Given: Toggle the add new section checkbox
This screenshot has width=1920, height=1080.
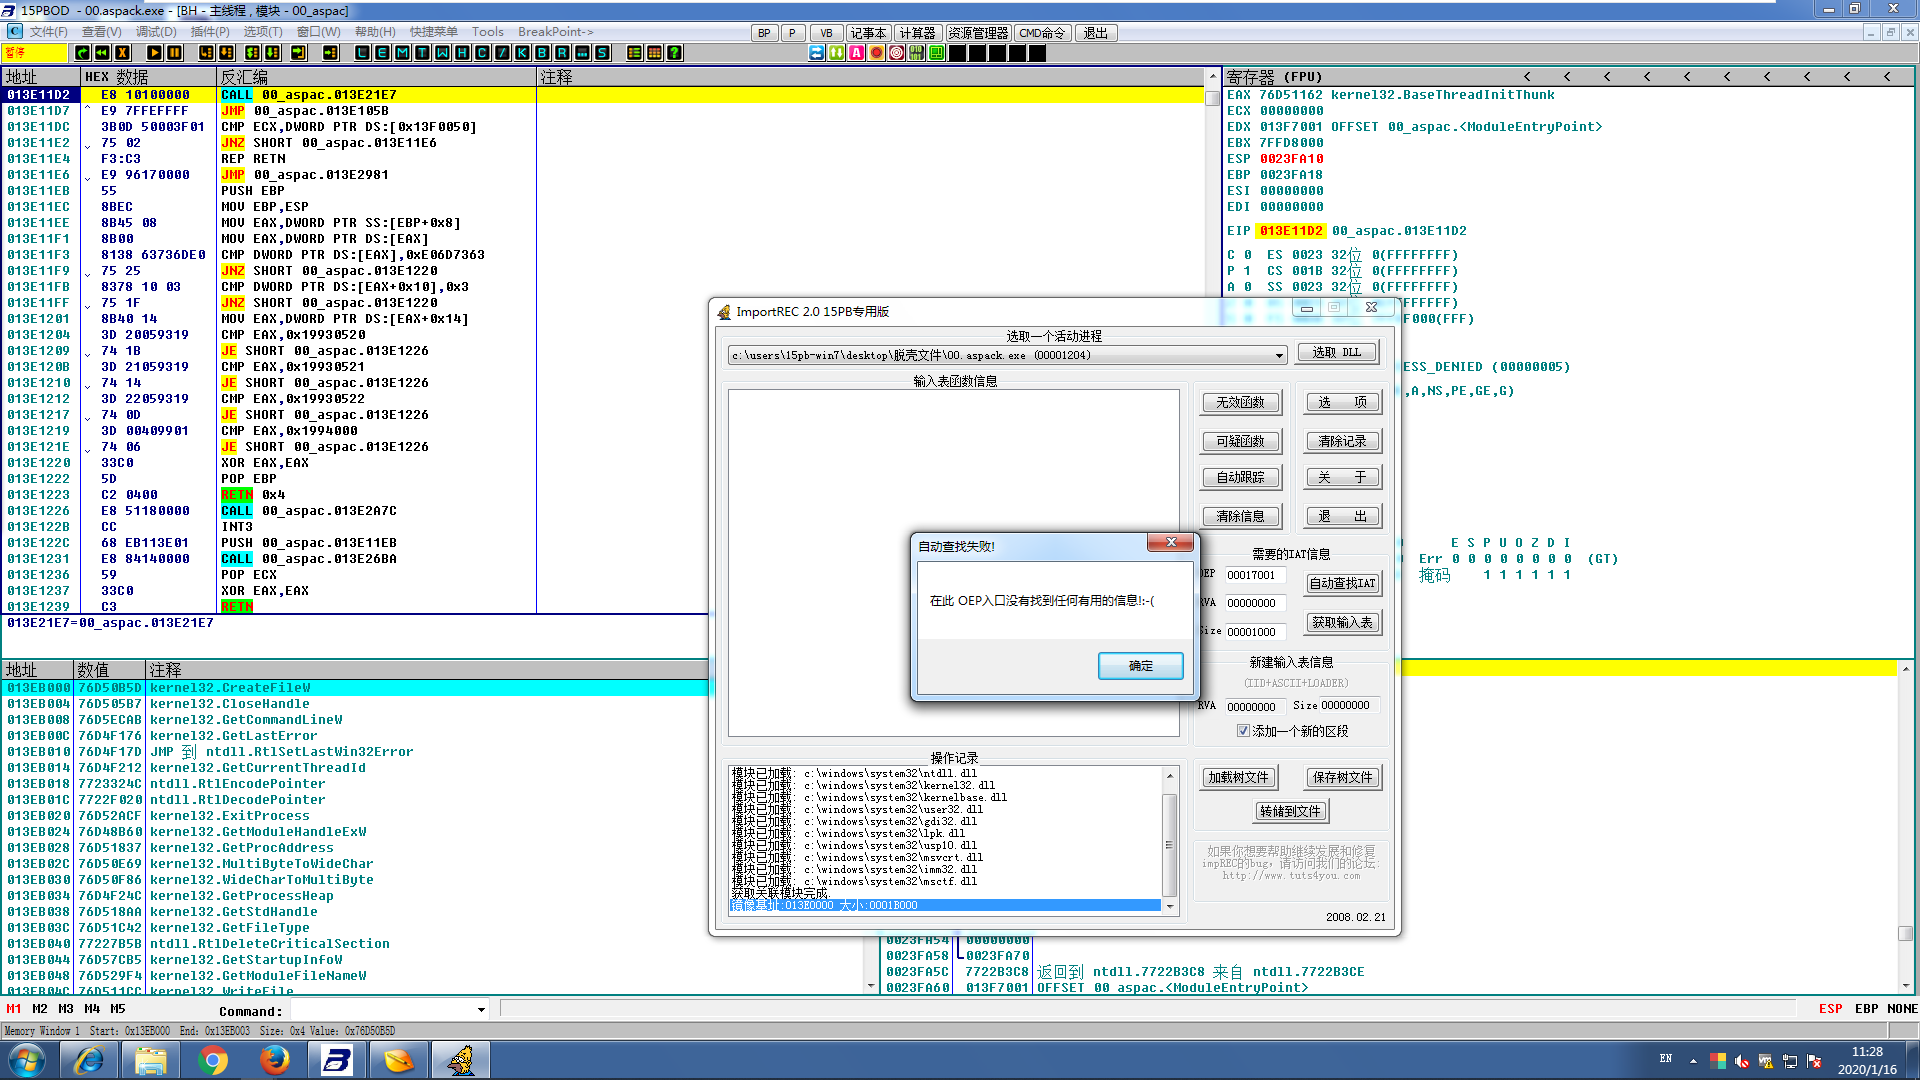Looking at the screenshot, I should [x=1243, y=731].
